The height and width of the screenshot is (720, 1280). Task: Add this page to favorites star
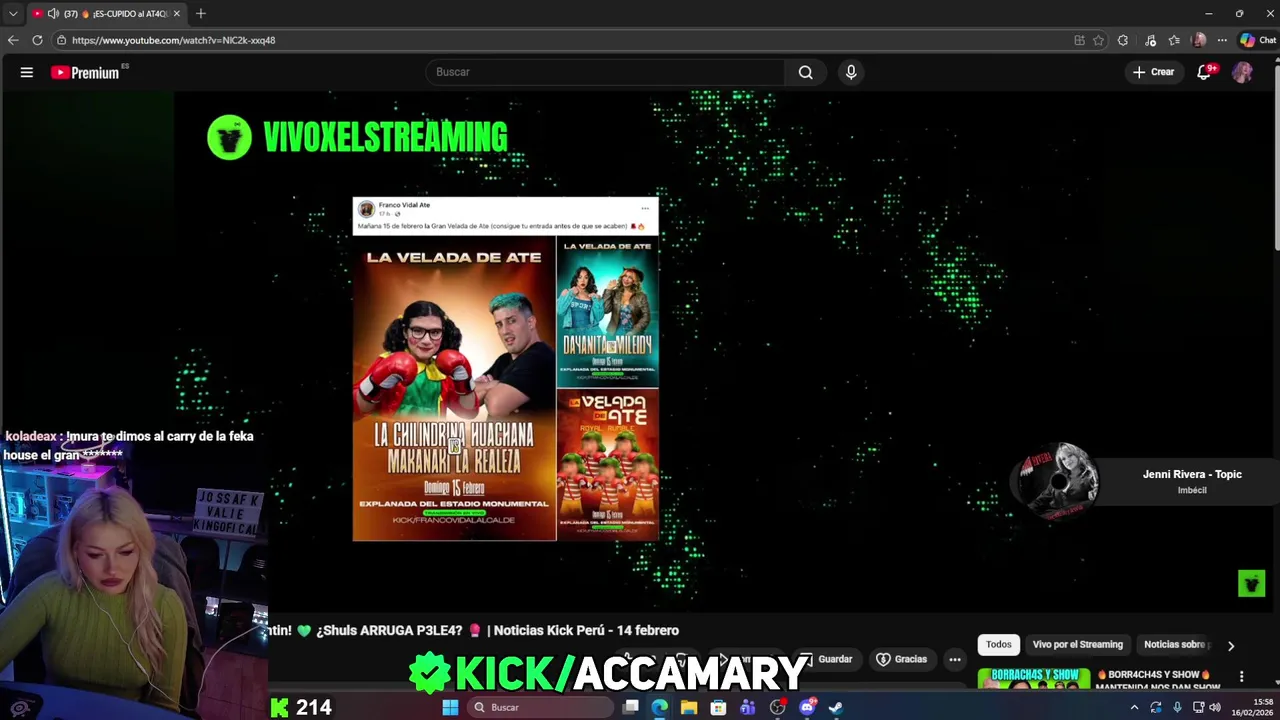coord(1099,40)
